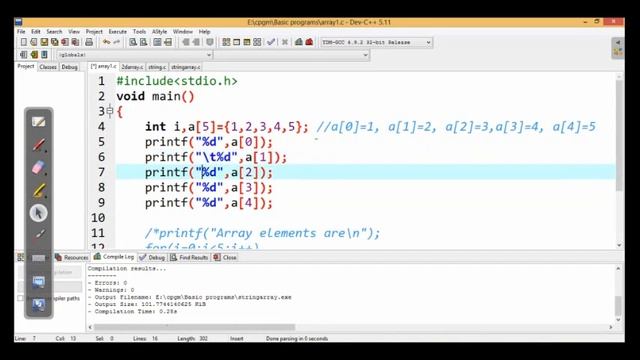
Task: Open the AStyle menu
Action: (x=159, y=31)
